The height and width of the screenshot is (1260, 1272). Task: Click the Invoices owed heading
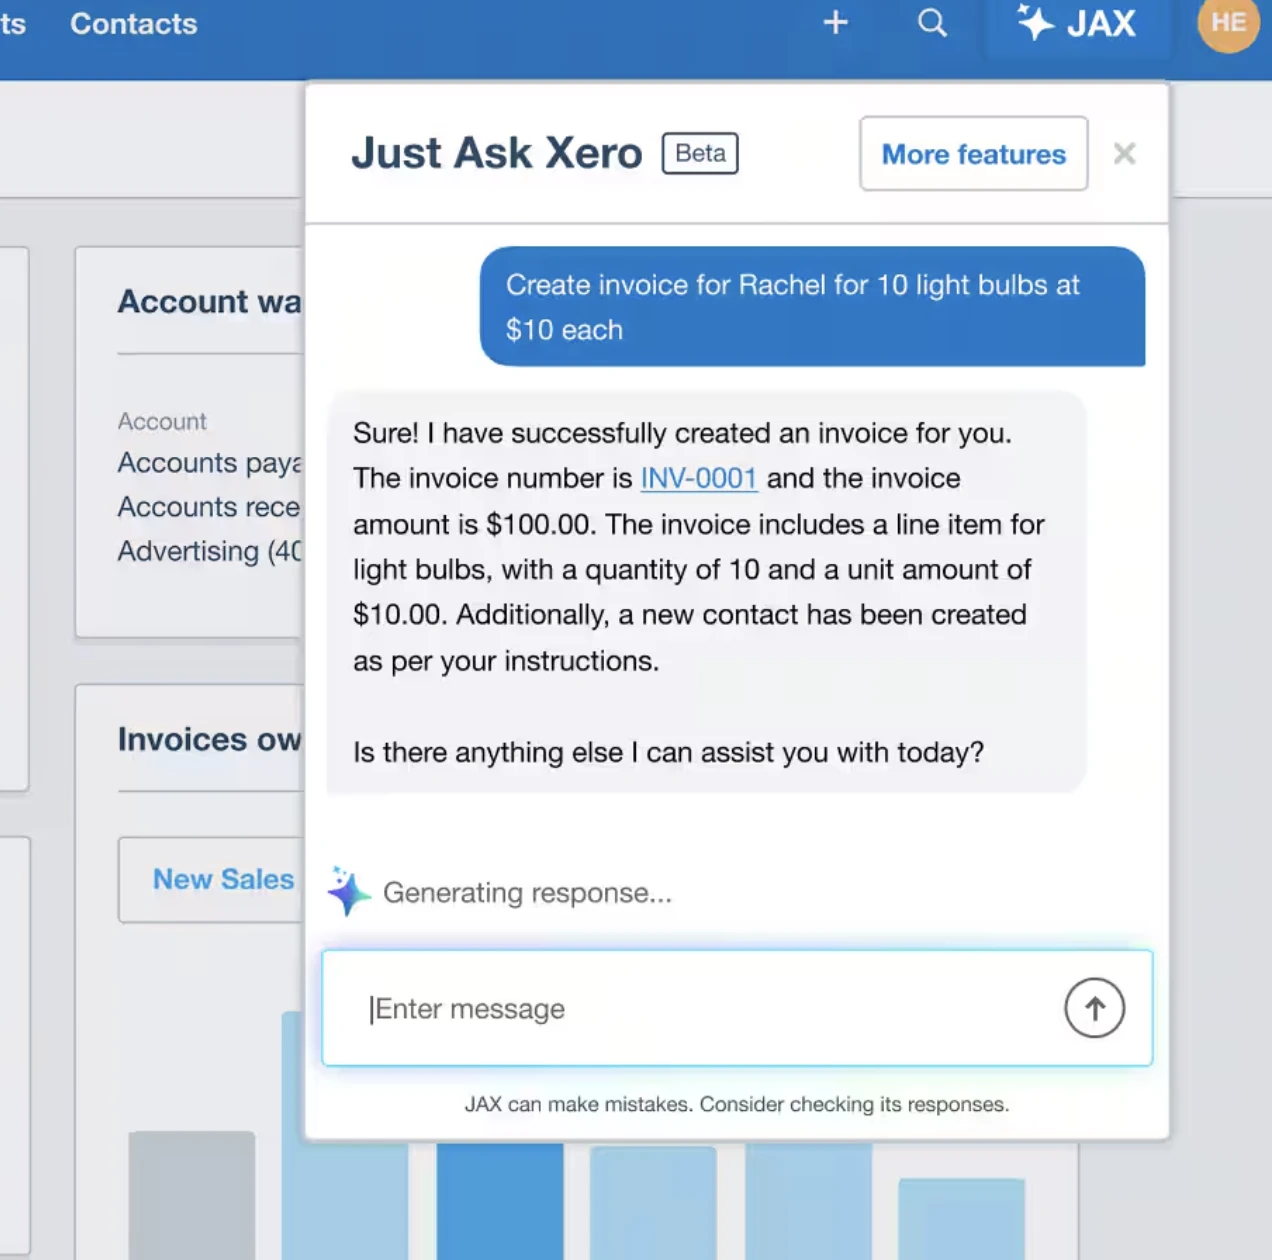click(209, 739)
